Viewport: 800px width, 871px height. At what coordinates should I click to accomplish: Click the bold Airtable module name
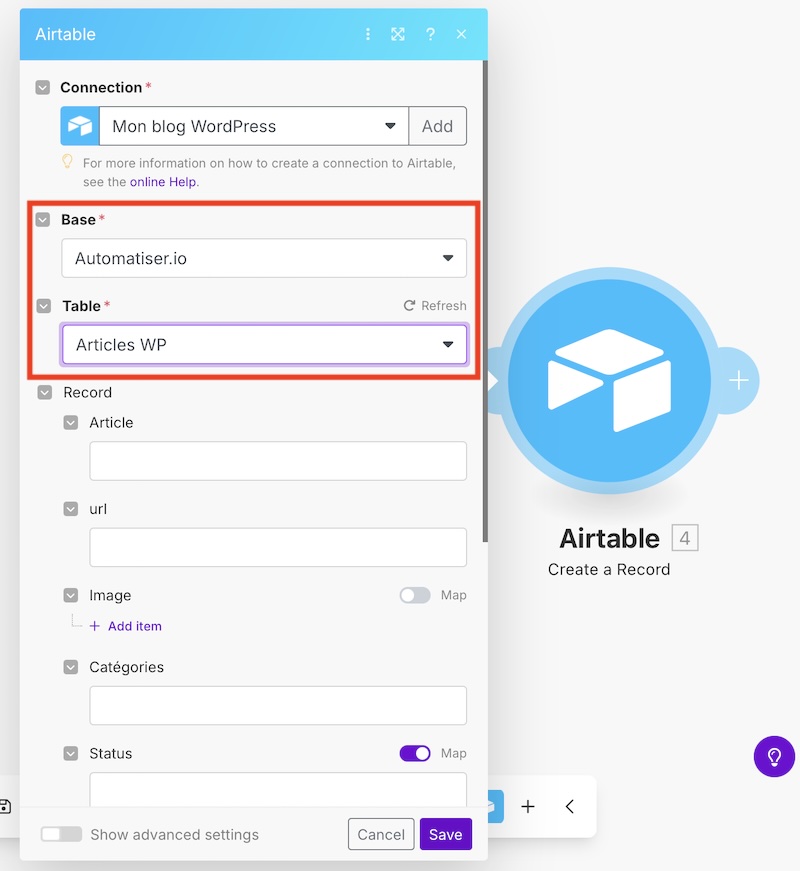tap(609, 538)
